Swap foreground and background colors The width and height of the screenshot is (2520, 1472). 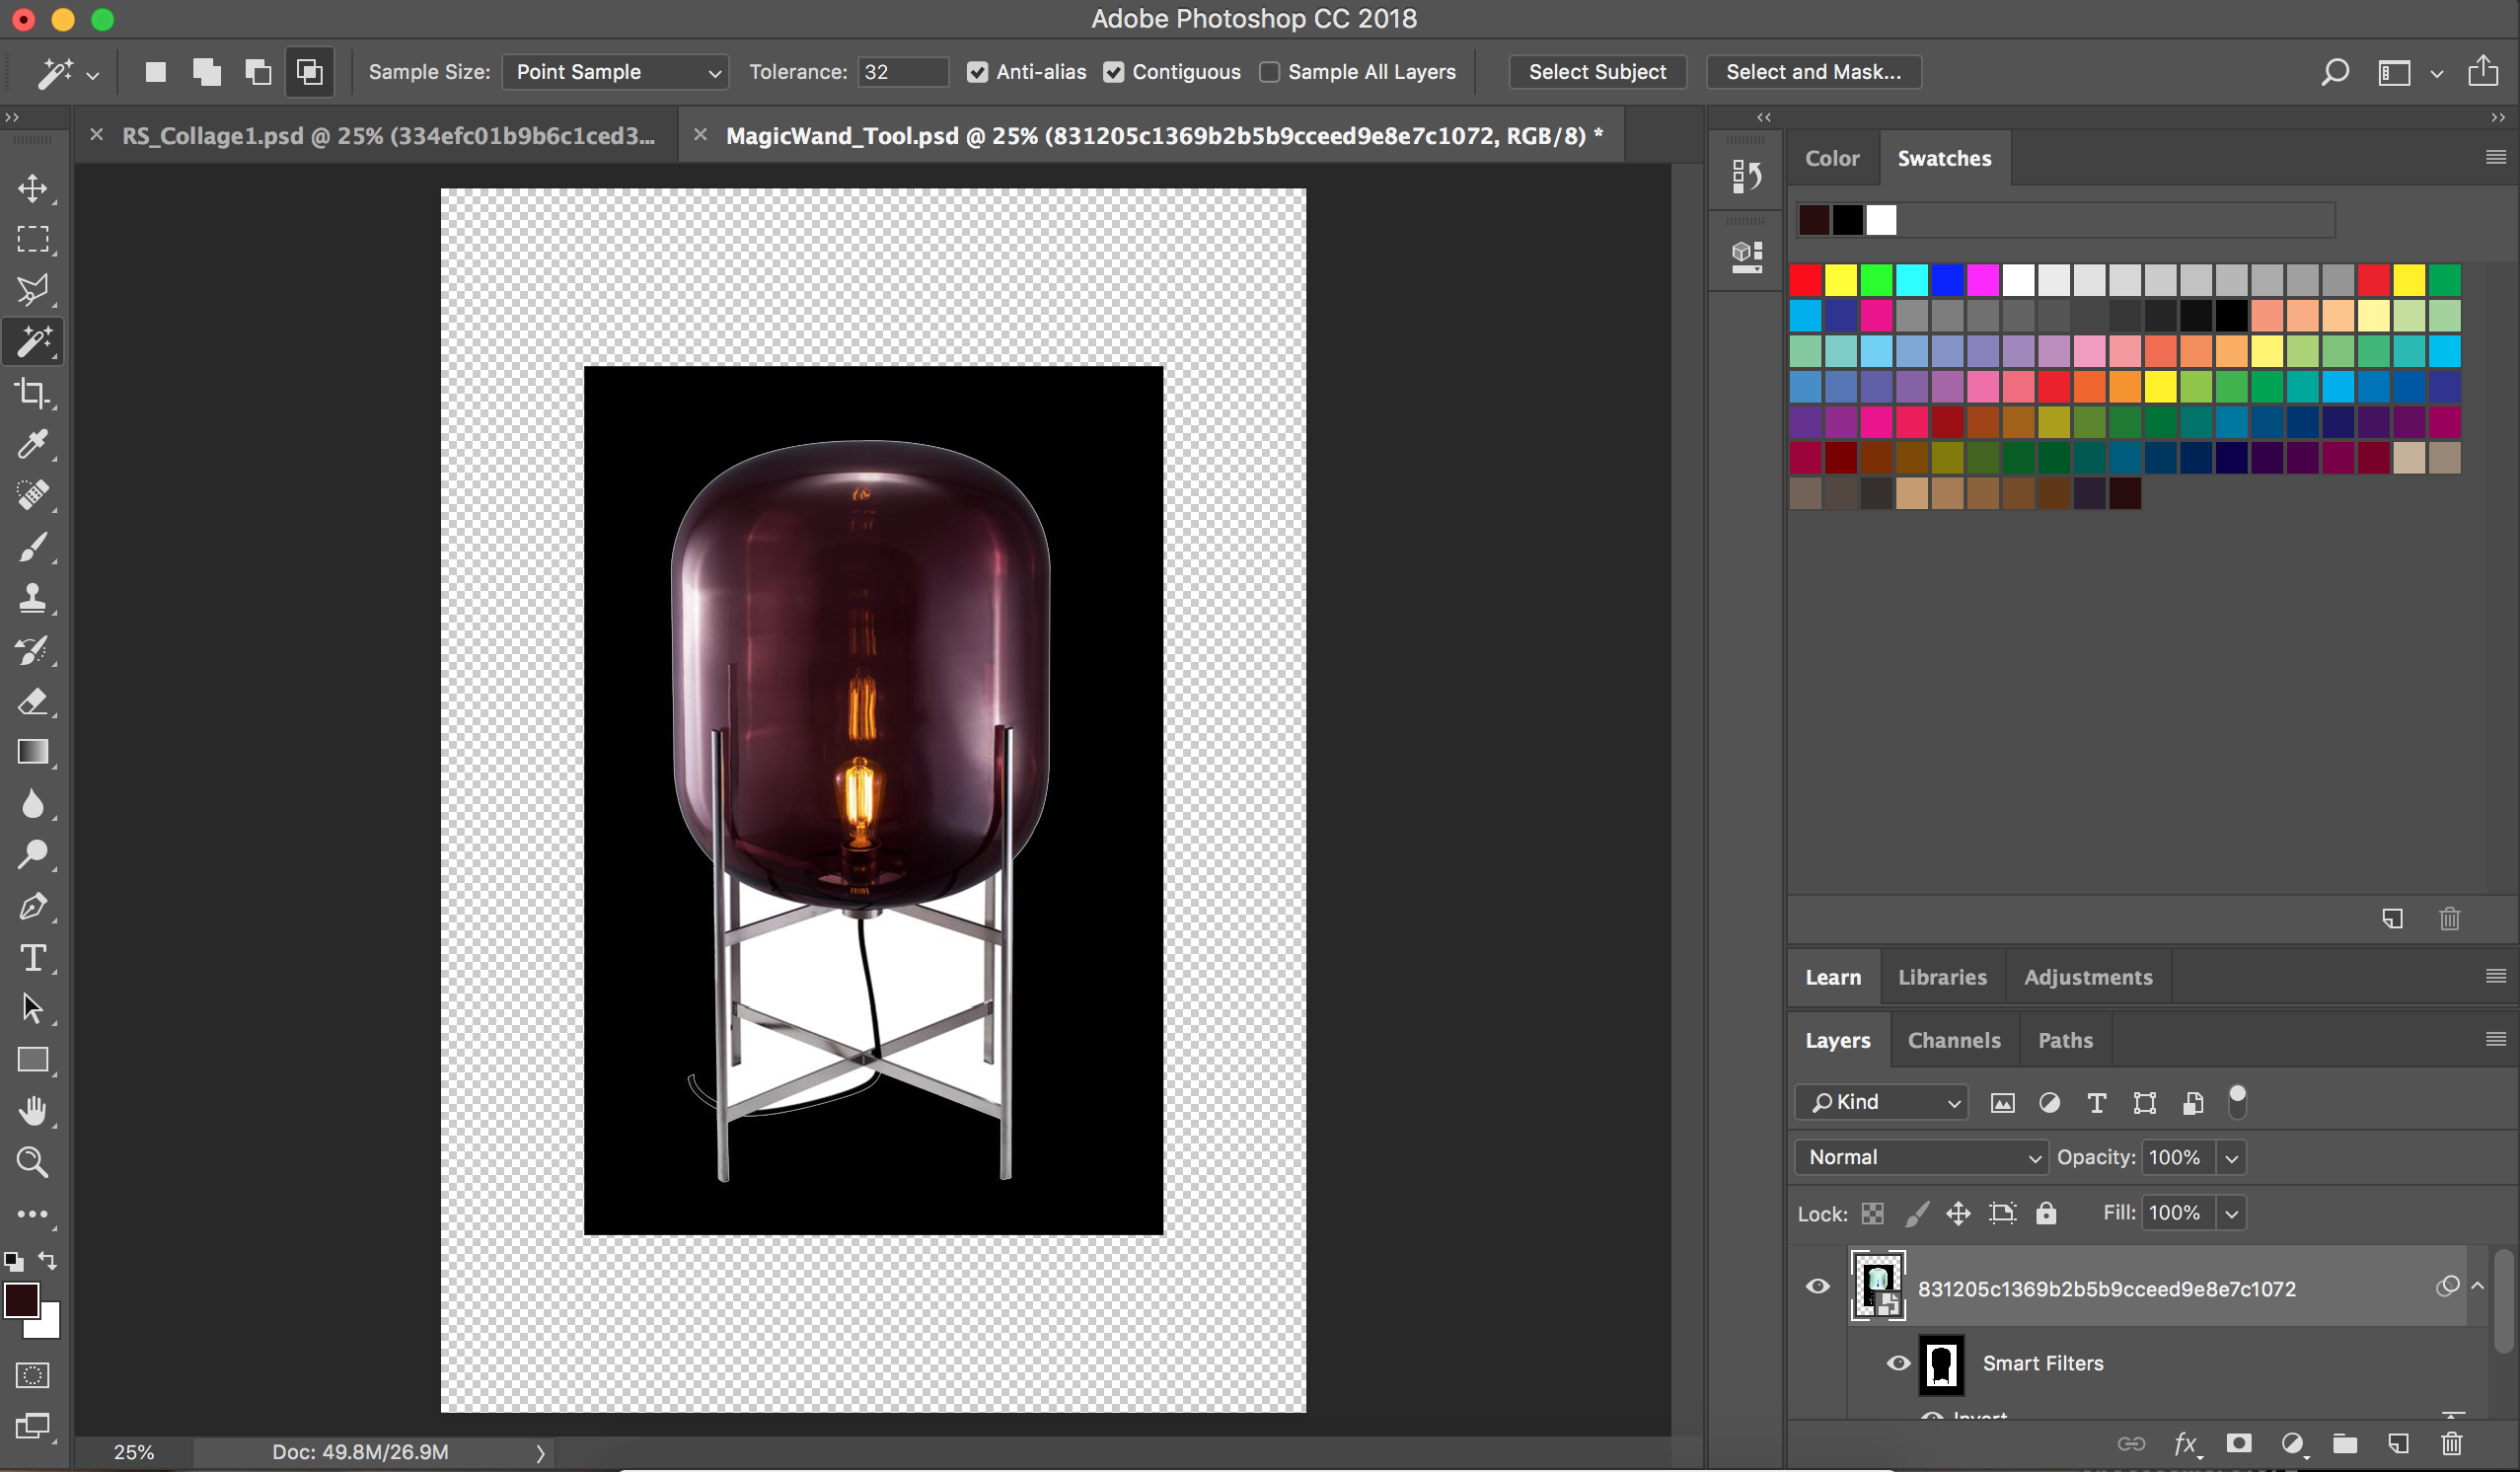coord(47,1260)
